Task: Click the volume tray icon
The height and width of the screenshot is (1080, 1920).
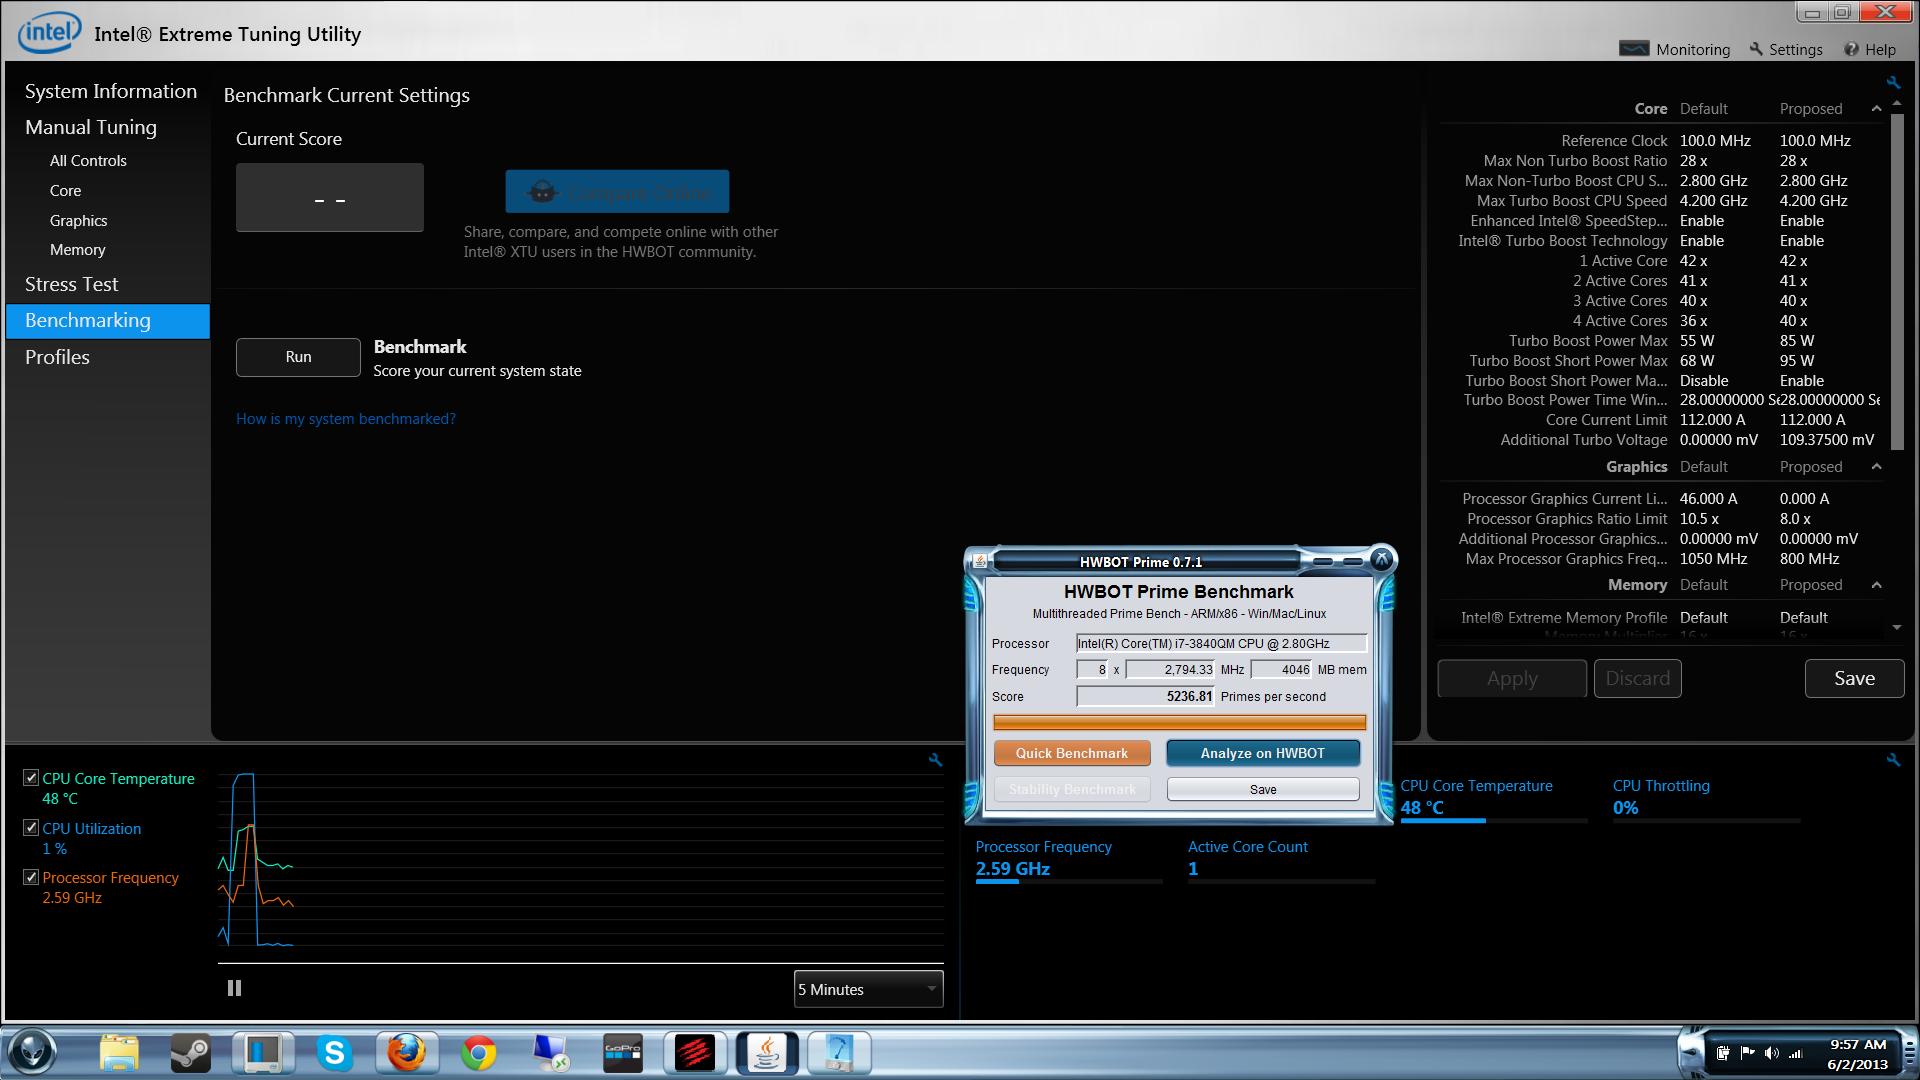Action: click(1772, 1053)
